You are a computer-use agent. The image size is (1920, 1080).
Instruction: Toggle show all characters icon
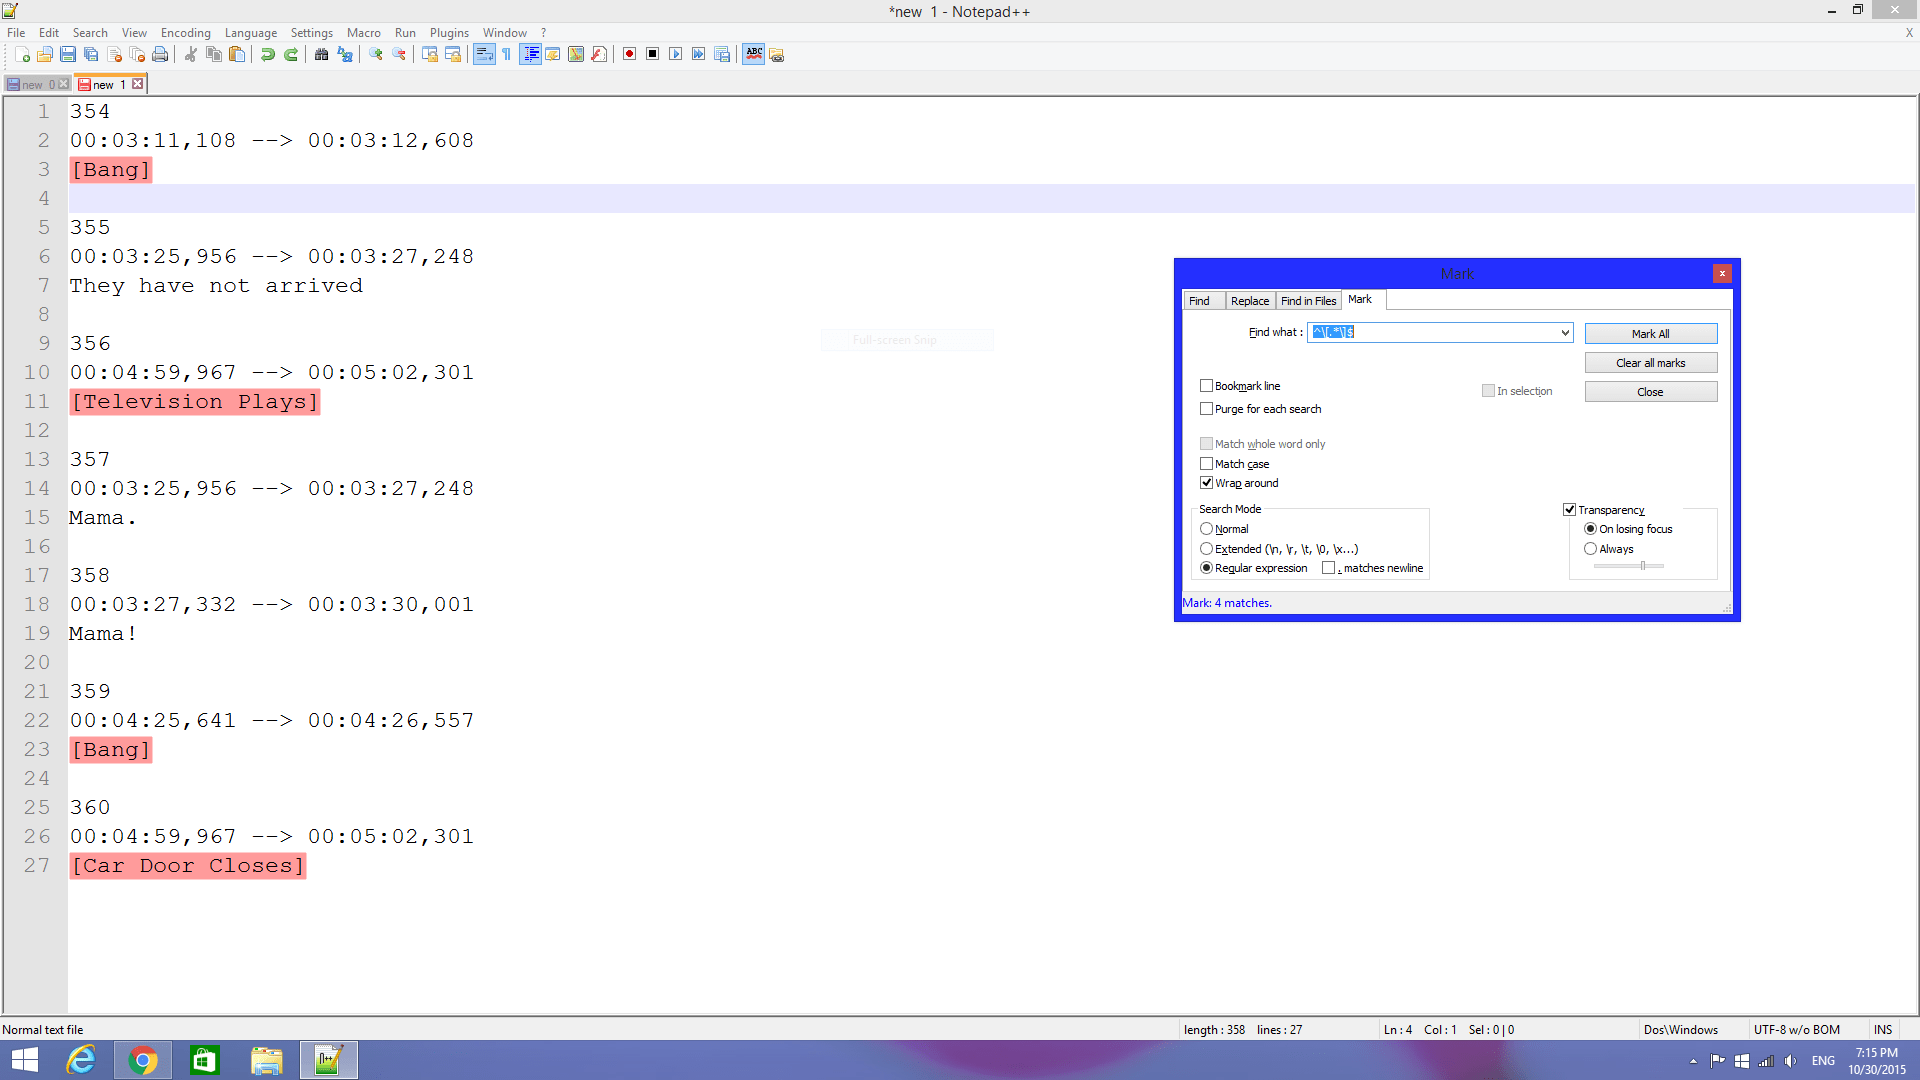click(x=506, y=55)
